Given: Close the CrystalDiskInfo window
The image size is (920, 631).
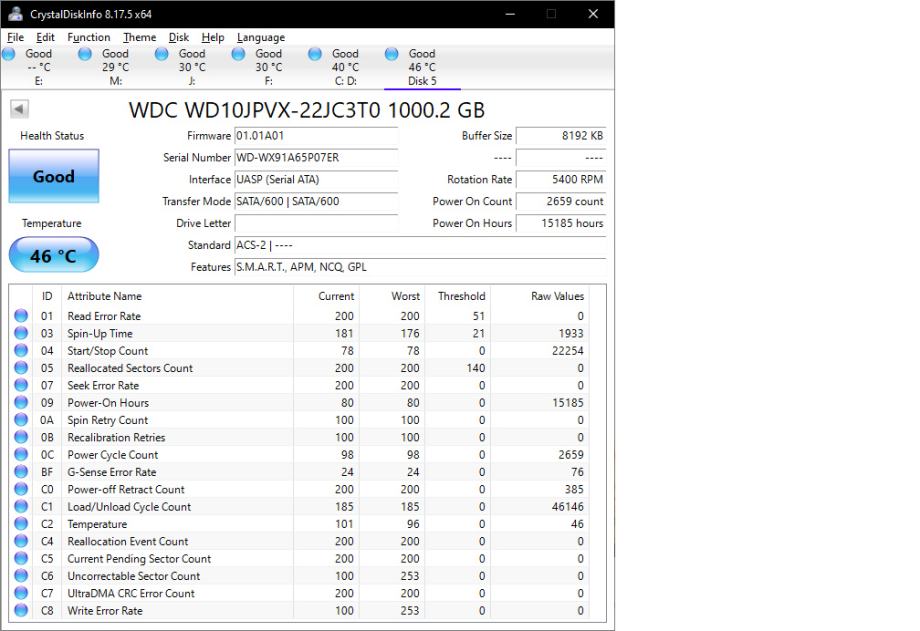Looking at the screenshot, I should pyautogui.click(x=593, y=14).
